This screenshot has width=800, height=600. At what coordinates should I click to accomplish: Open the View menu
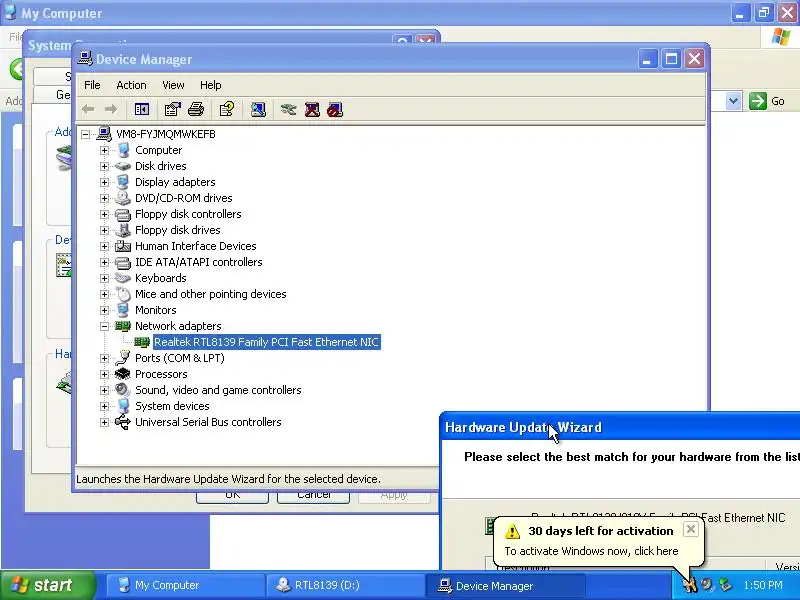[x=173, y=85]
